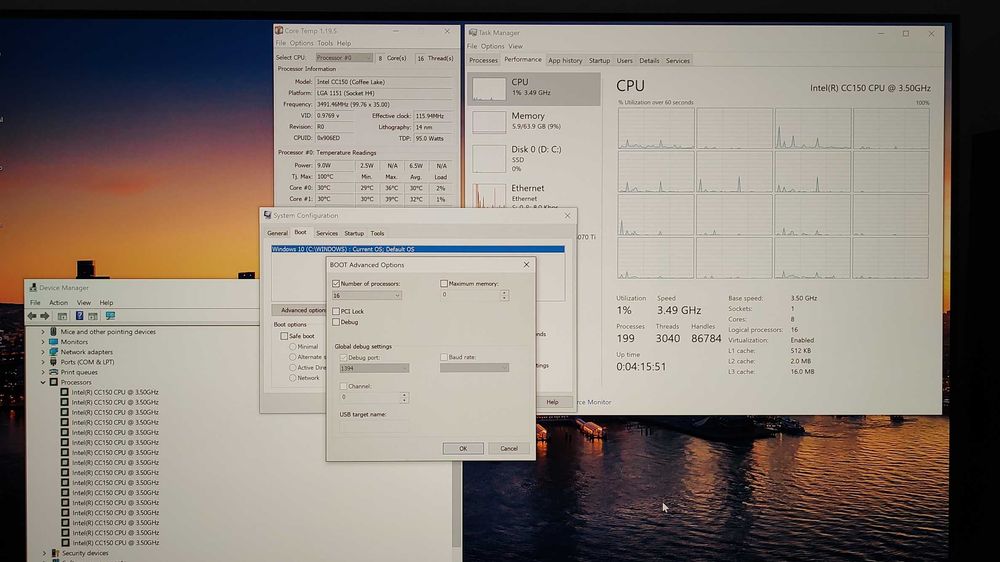Expand the Network adapters node
Screen dimensions: 1000x562
click(x=43, y=351)
